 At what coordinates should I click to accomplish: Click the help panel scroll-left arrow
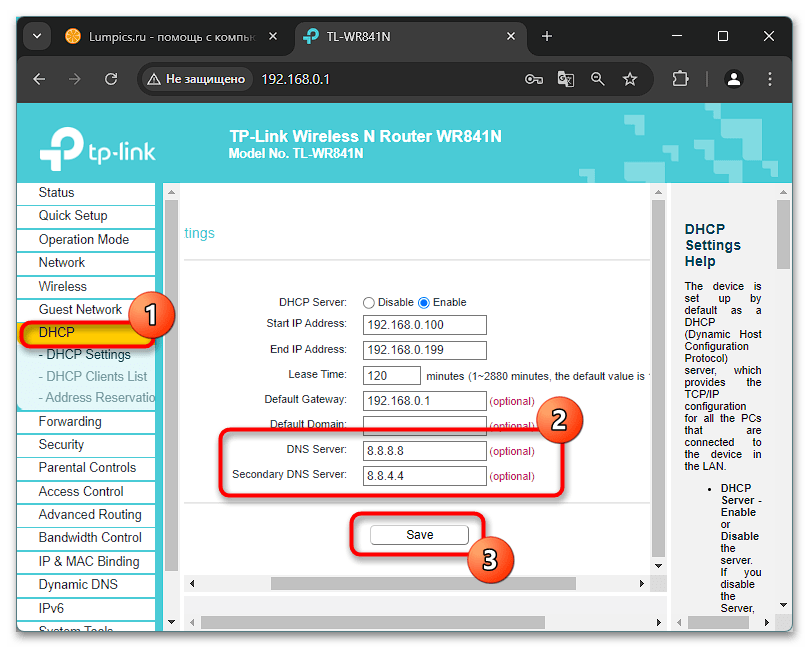[x=679, y=623]
